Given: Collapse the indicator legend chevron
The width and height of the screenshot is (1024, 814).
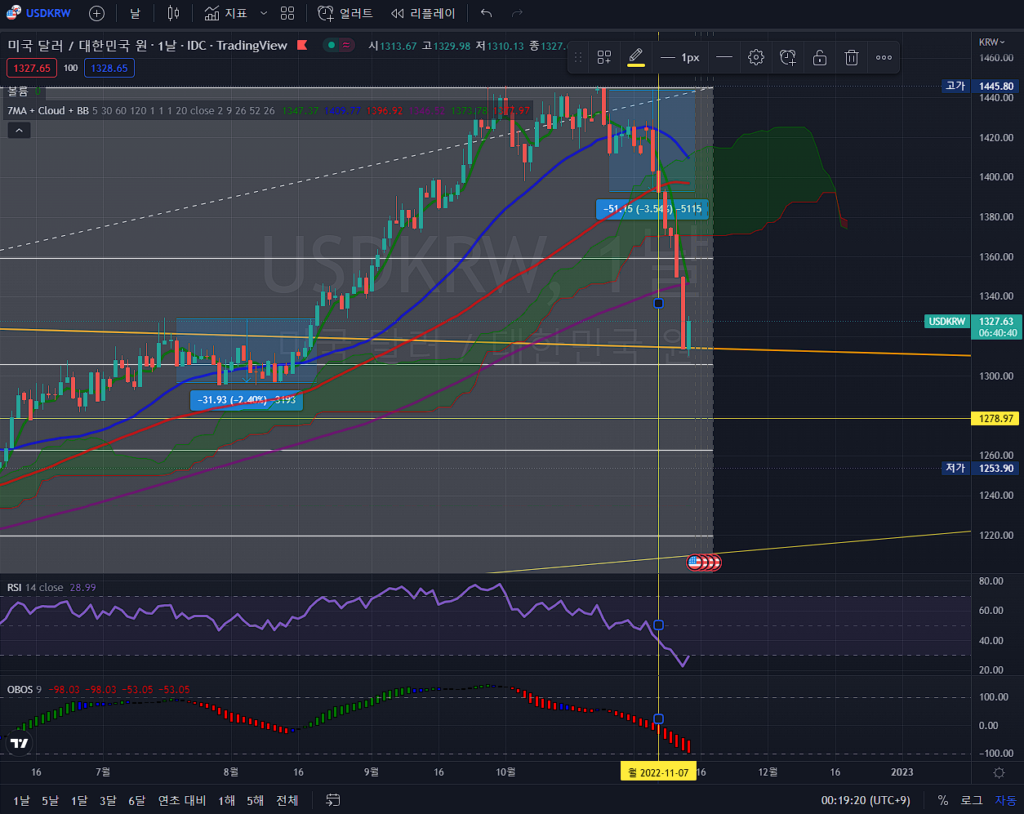Looking at the screenshot, I should (x=20, y=130).
